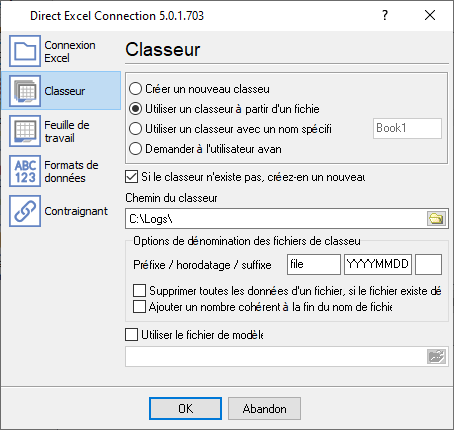The image size is (454, 430).
Task: Enable 'Utiliser le fichier de modèle' checkbox
Action: click(x=132, y=335)
